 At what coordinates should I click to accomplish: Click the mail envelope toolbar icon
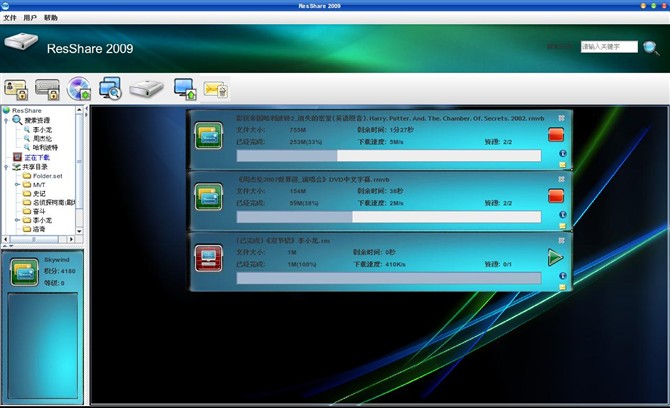tap(216, 89)
